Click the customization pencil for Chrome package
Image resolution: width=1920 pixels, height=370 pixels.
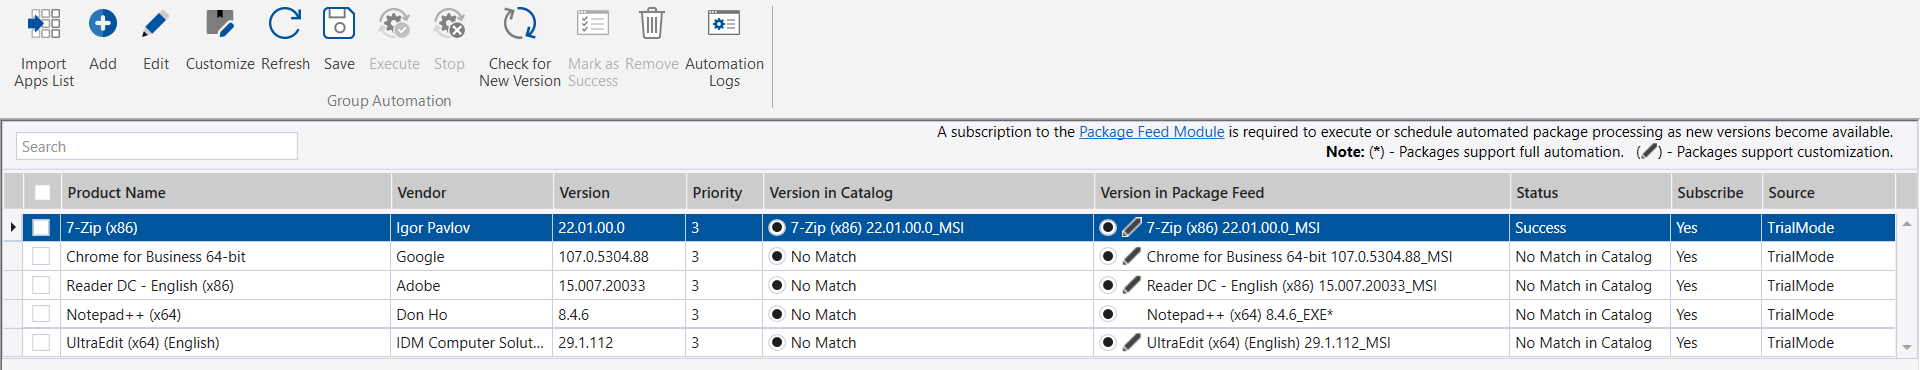pos(1132,256)
